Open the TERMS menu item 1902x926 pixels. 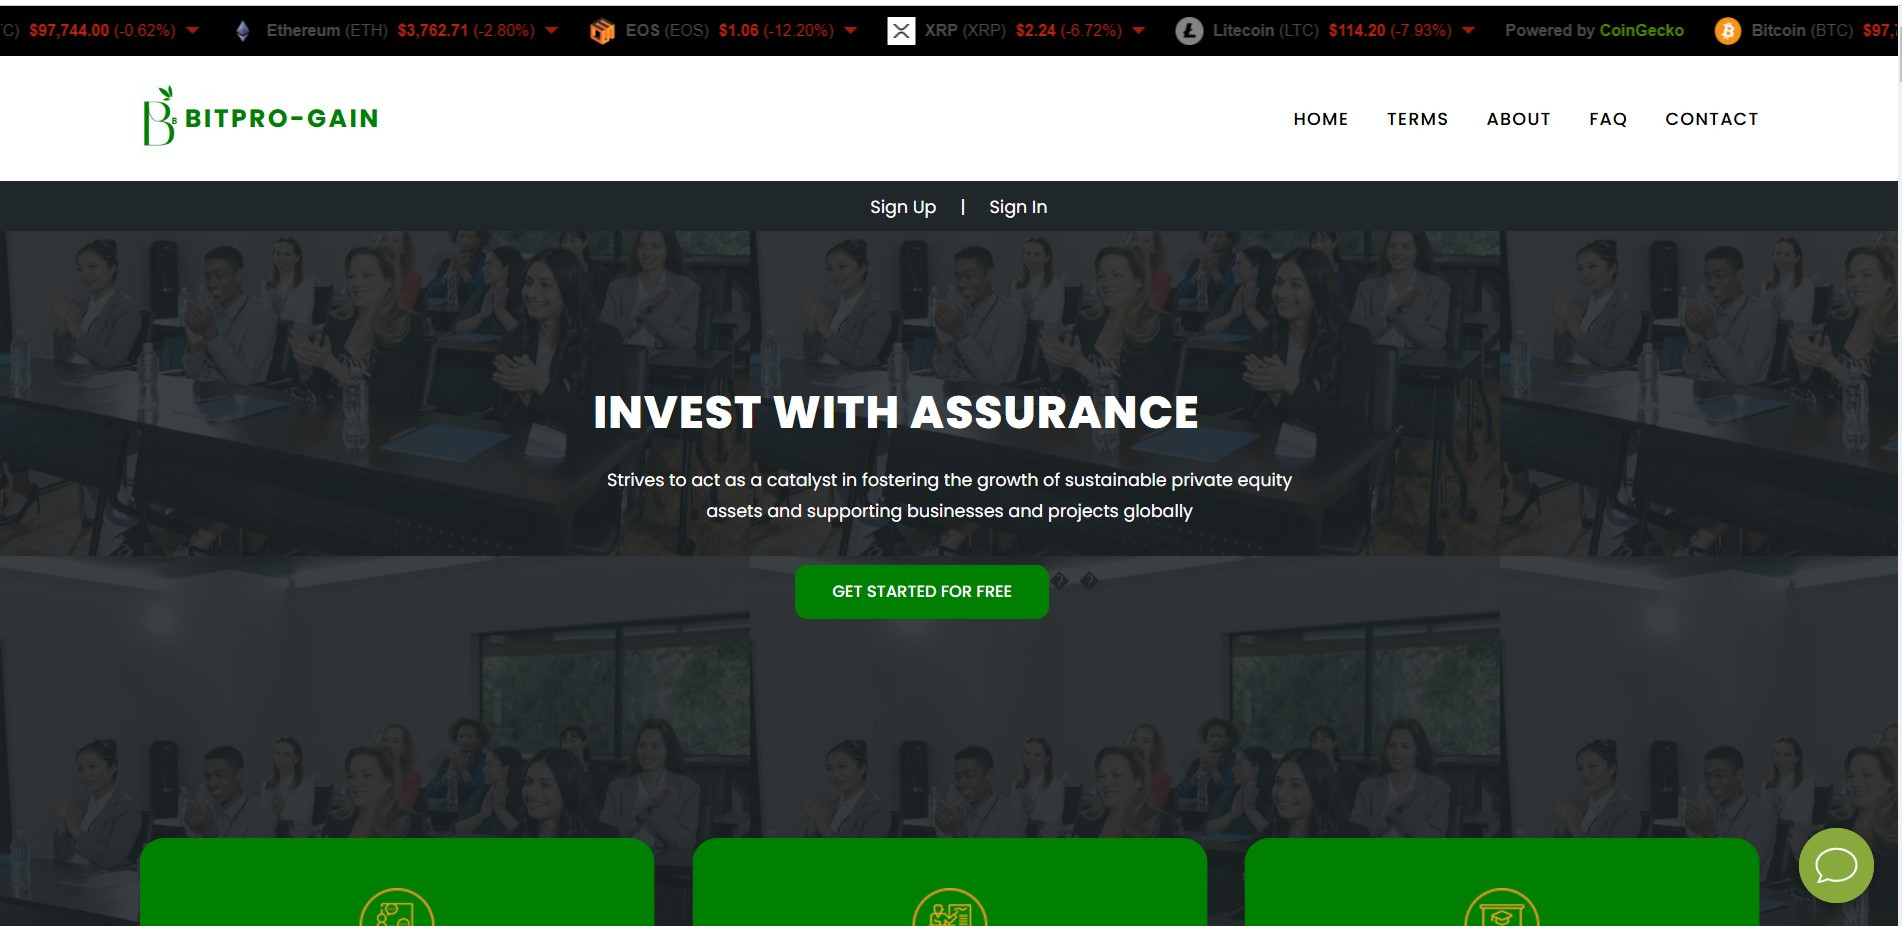click(x=1417, y=119)
